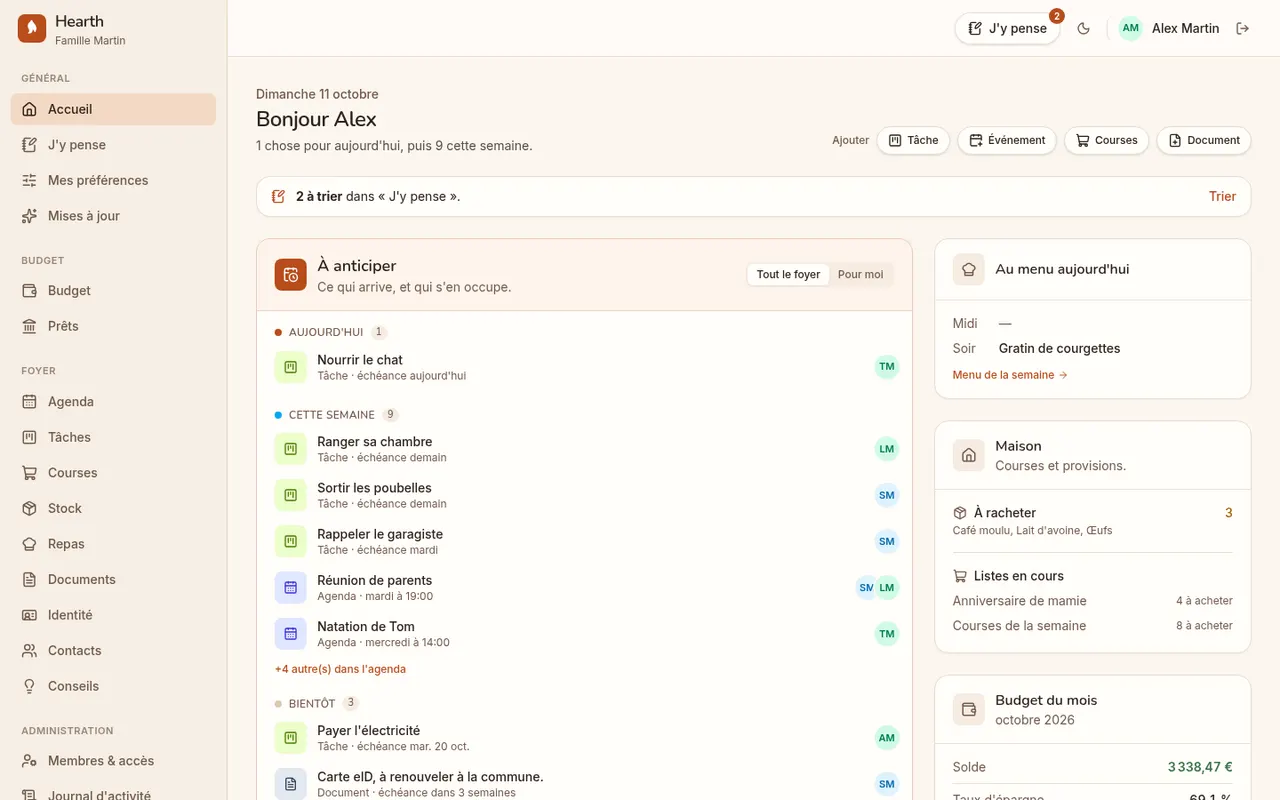This screenshot has width=1280, height=800.
Task: Toggle dark mode with the moon icon
Action: pyautogui.click(x=1083, y=29)
